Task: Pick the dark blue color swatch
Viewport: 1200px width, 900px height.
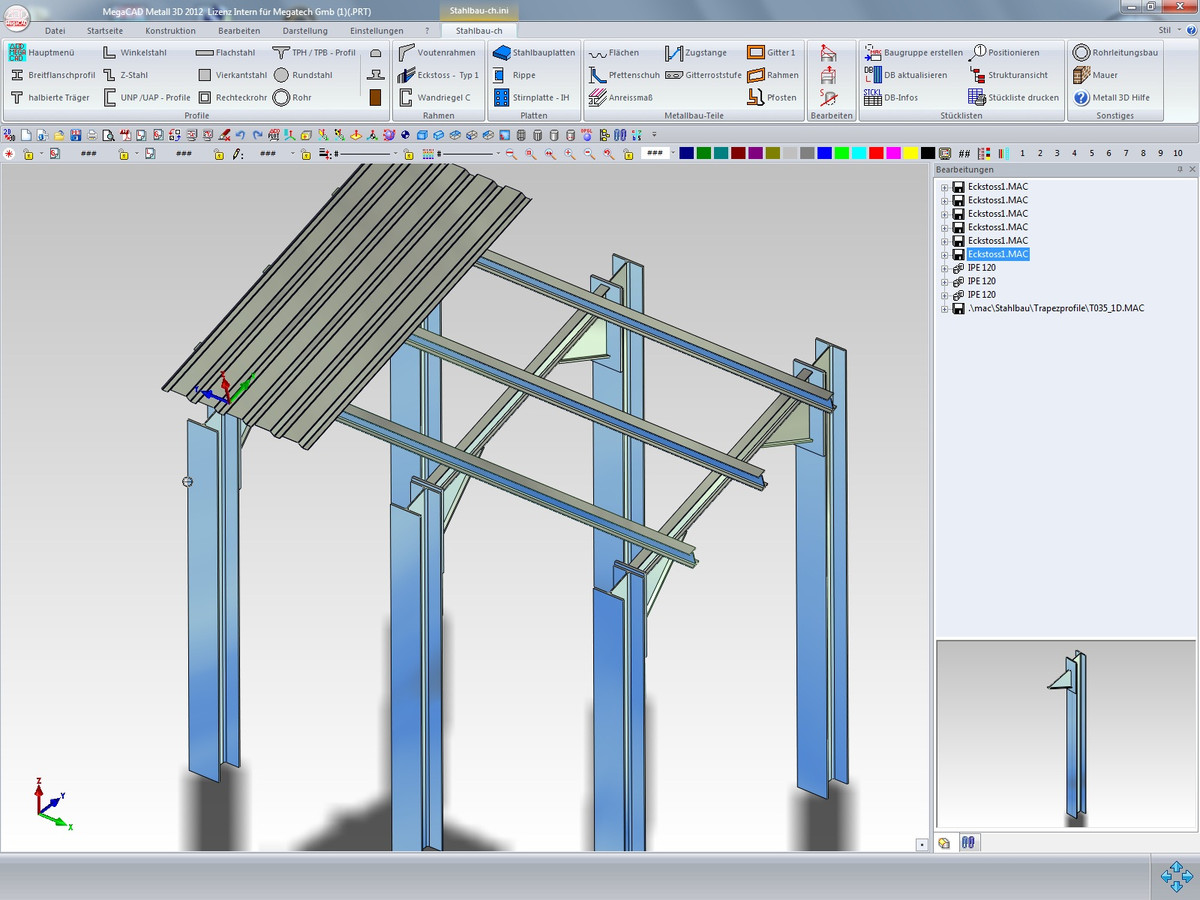Action: (686, 153)
